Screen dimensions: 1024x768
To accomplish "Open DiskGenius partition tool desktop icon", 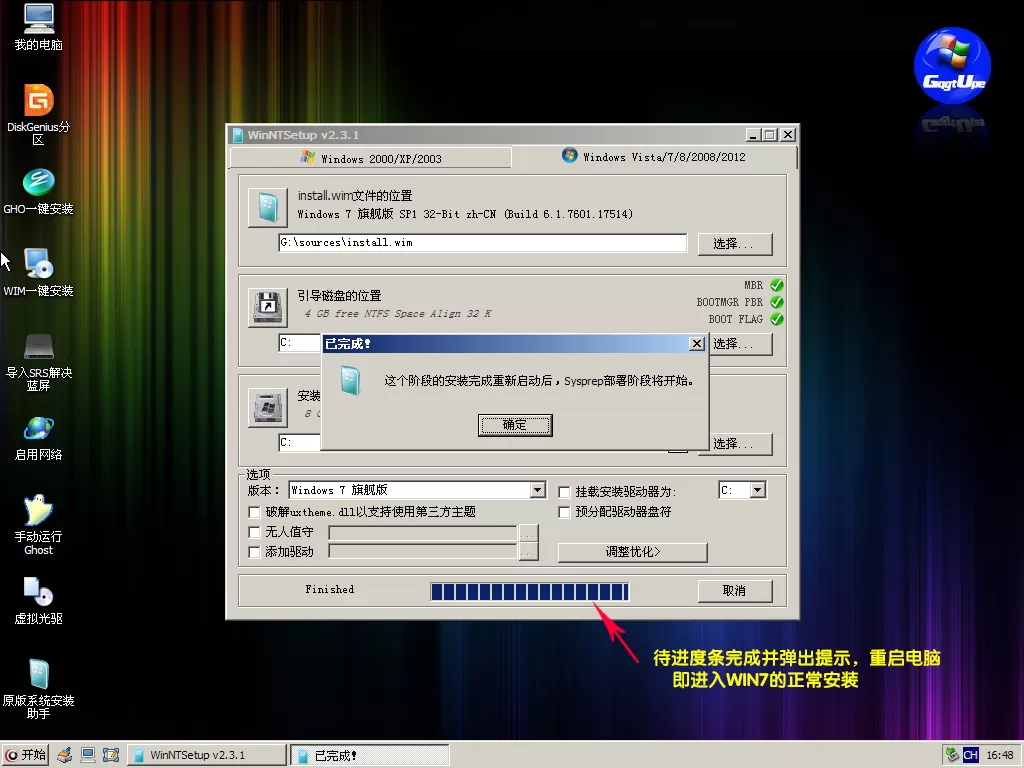I will click(x=38, y=101).
